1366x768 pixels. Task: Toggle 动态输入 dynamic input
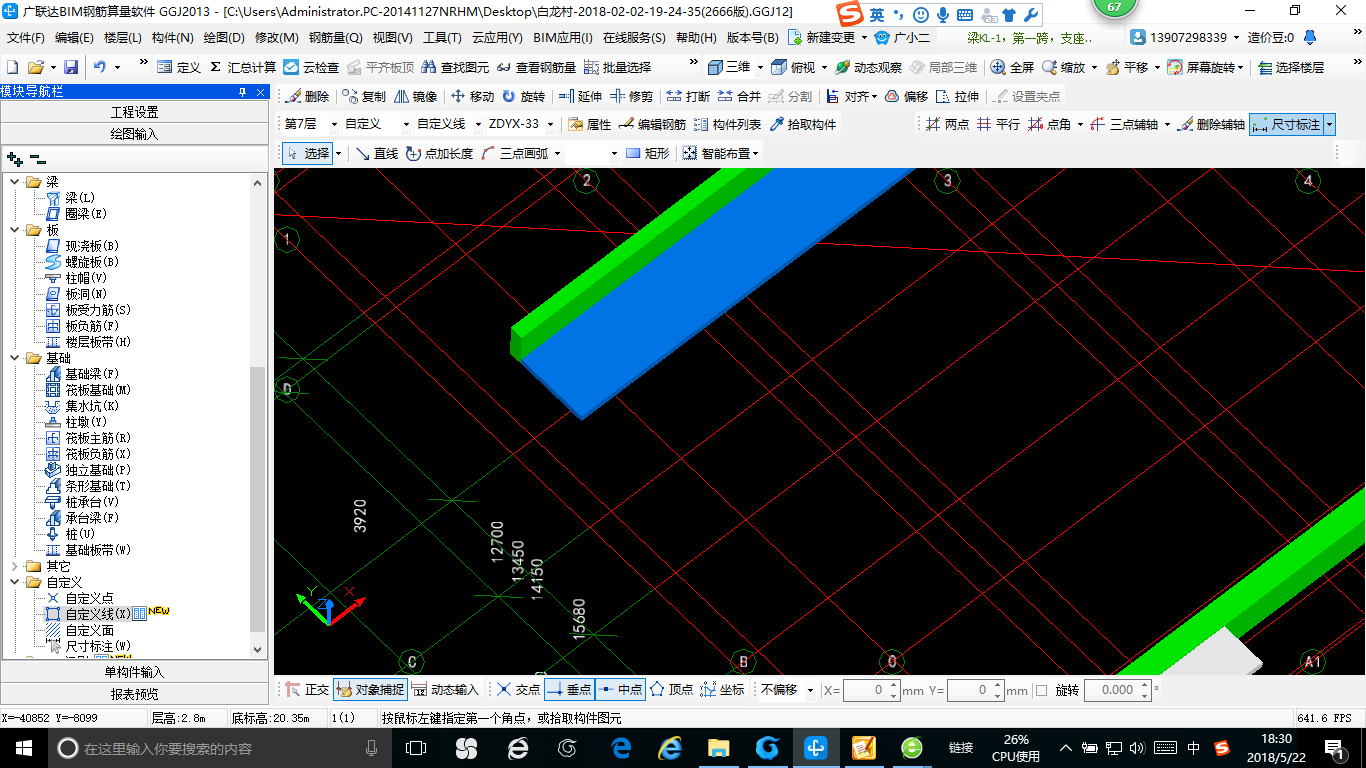(x=445, y=690)
